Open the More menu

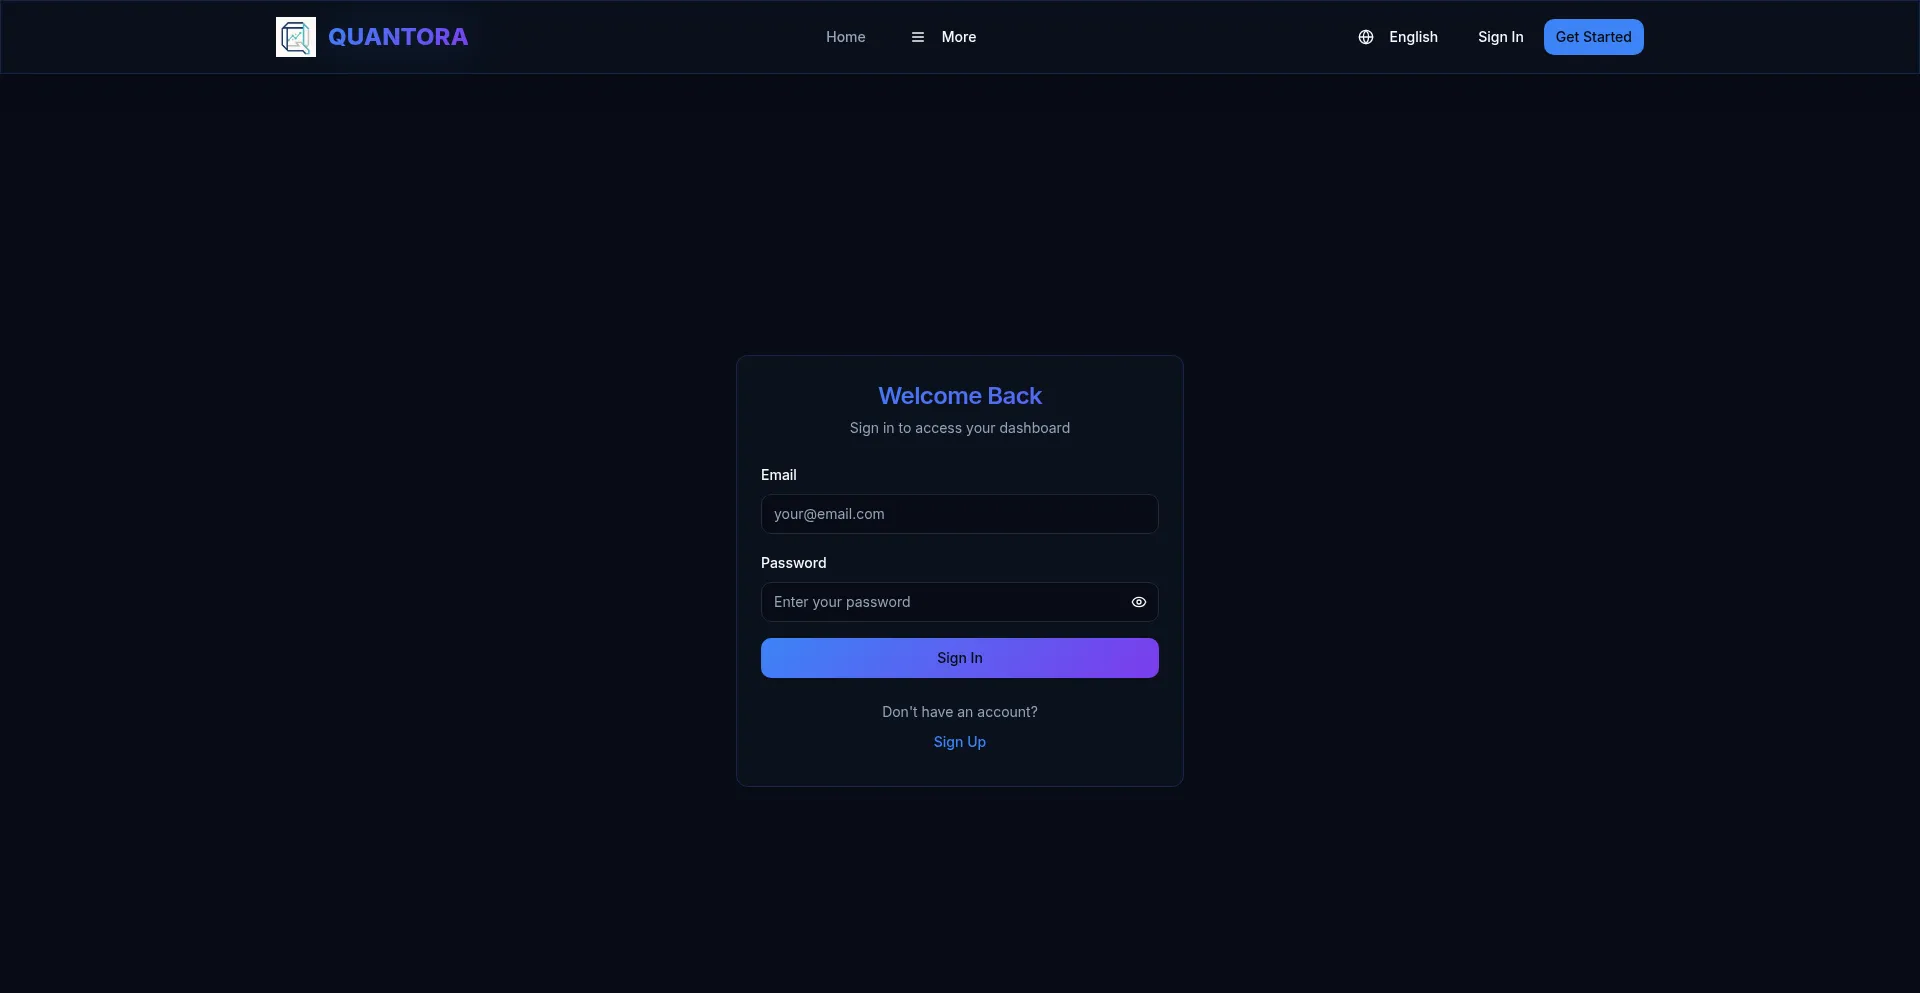tap(943, 37)
